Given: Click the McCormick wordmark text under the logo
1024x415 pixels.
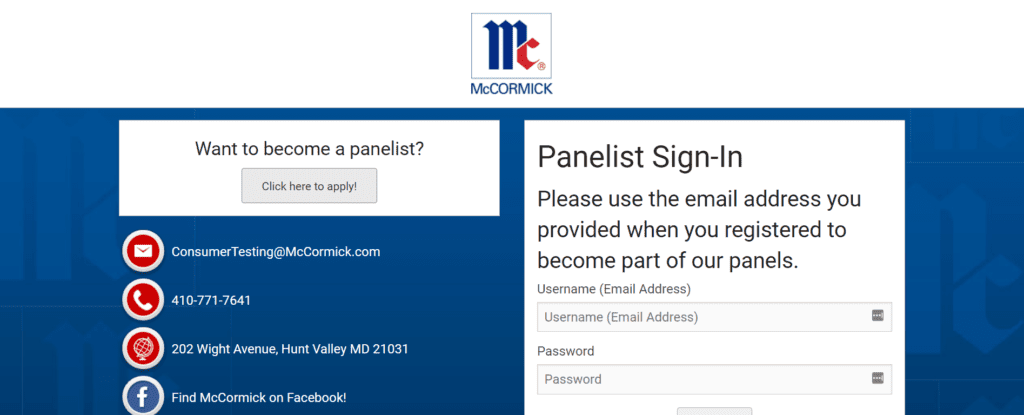Looking at the screenshot, I should tap(511, 88).
